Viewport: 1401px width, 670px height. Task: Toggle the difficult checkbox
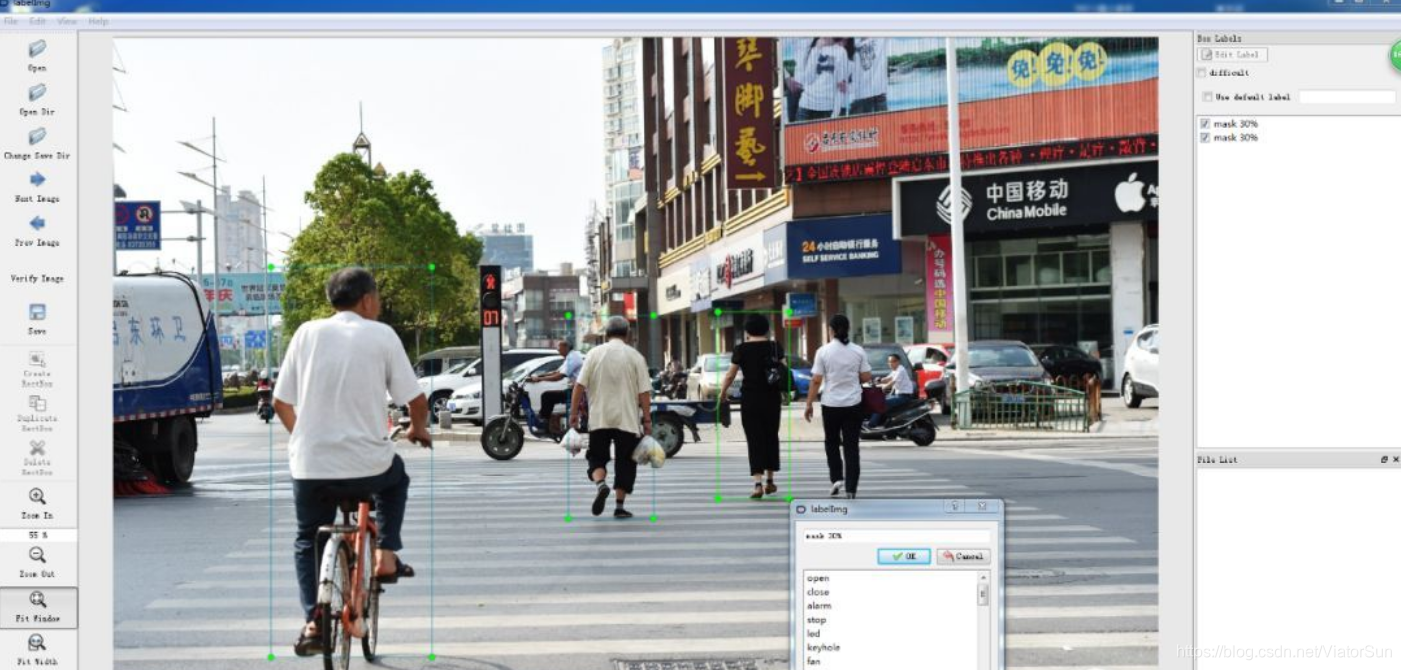1202,73
